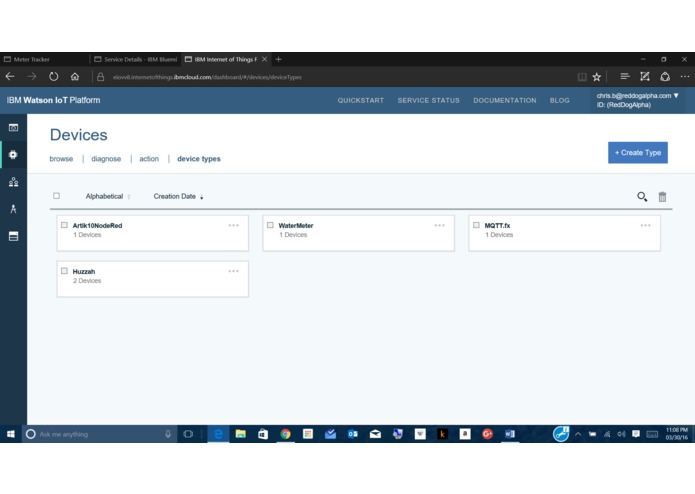Switch to Meter Tracker browser tab
Viewport: 695px width, 494px height.
(44, 59)
